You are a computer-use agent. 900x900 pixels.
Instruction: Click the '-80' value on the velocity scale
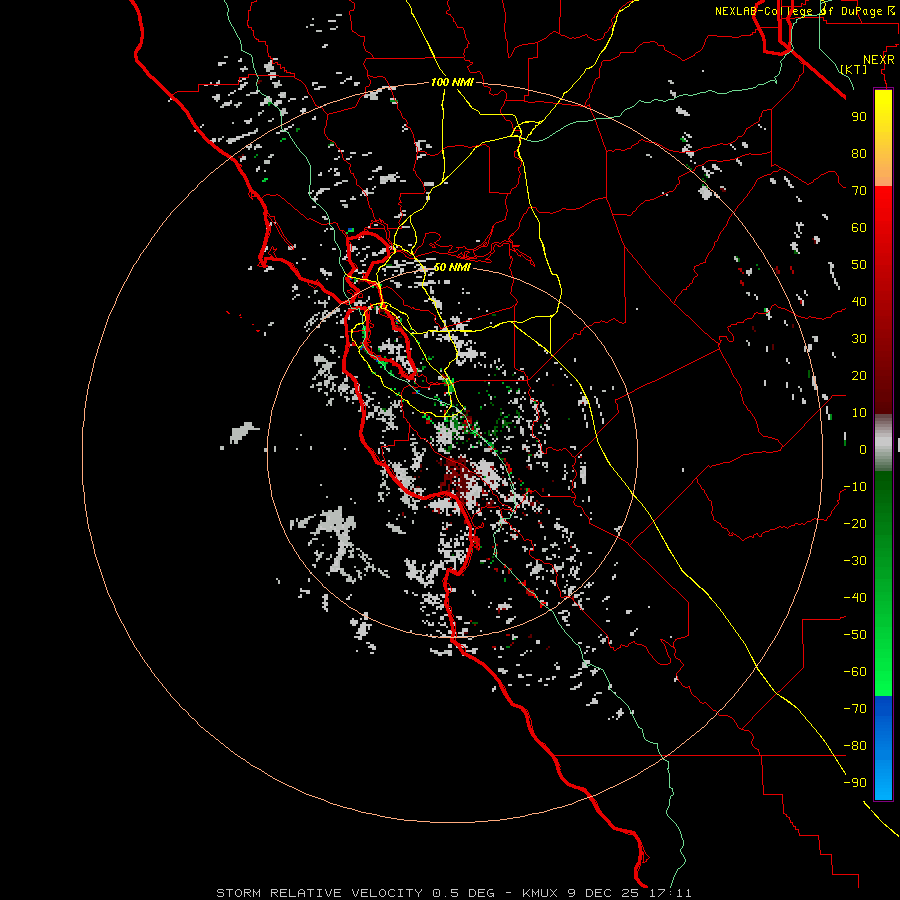click(855, 746)
